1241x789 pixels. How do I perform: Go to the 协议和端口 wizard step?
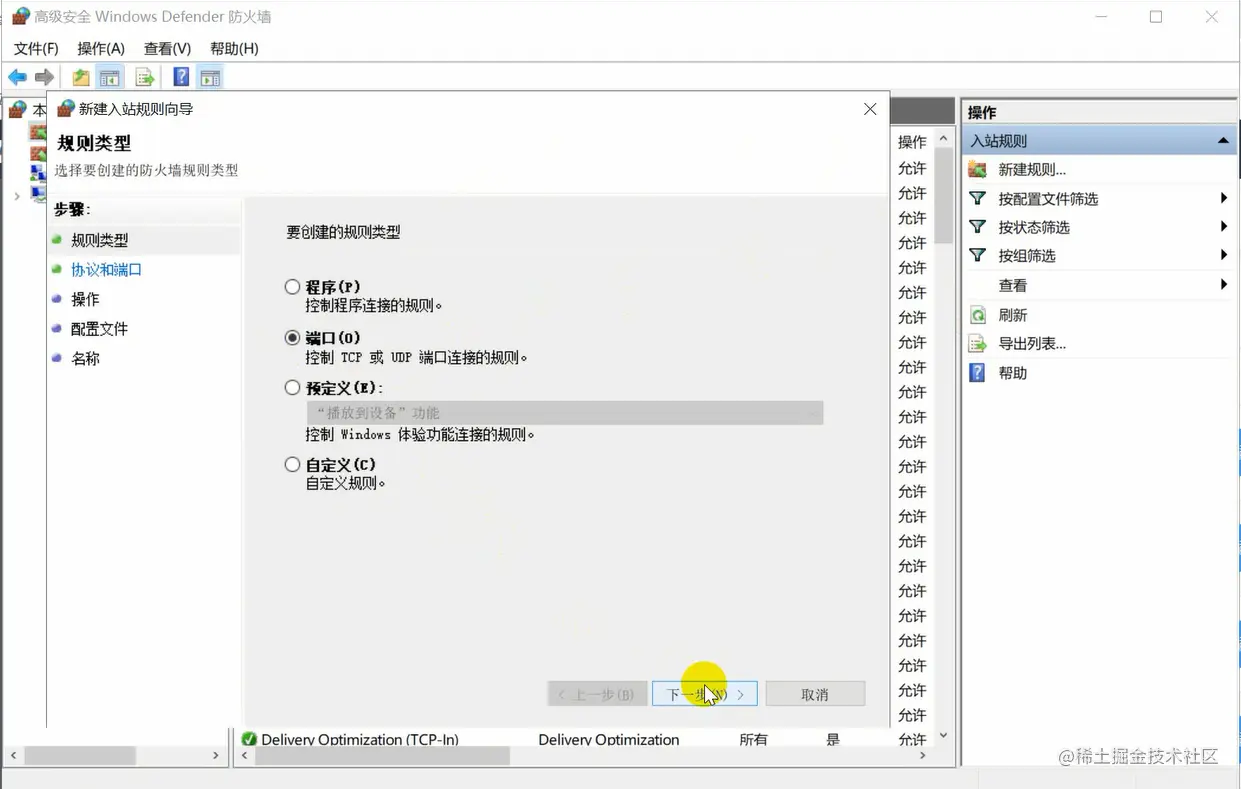106,269
